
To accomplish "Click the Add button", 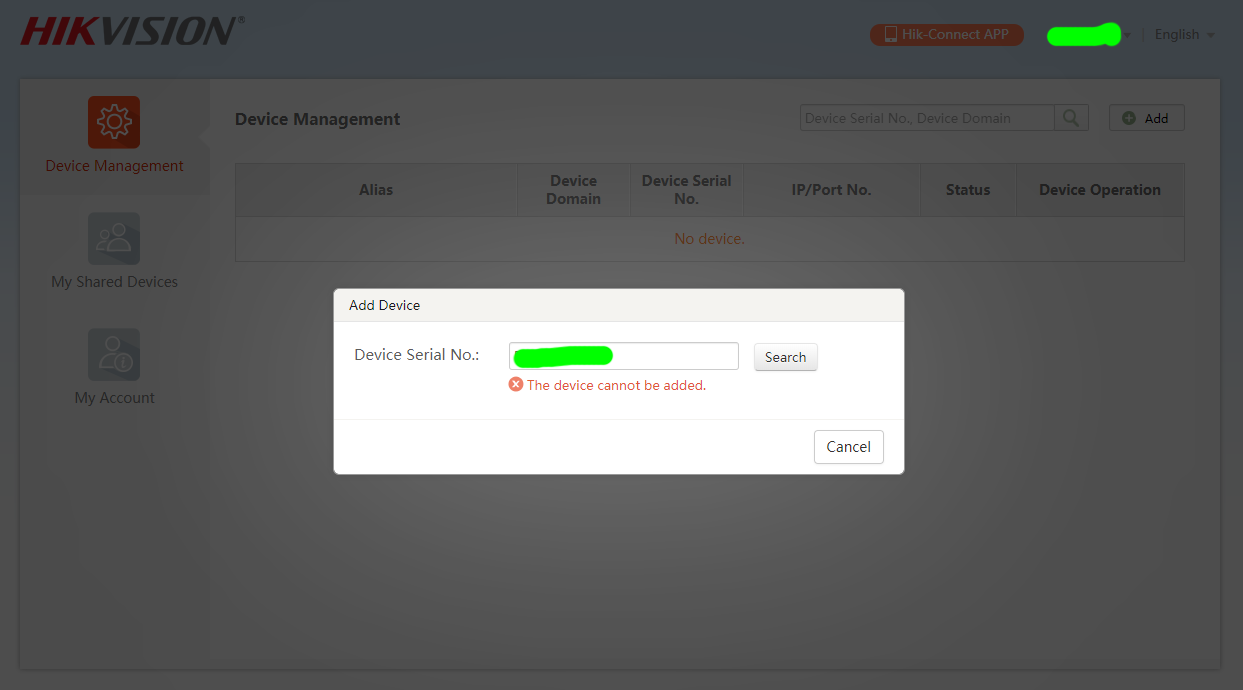I will tap(1146, 117).
